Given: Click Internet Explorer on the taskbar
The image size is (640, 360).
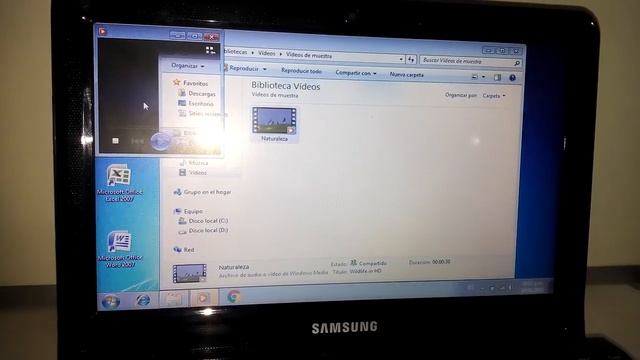Looking at the screenshot, I should click(142, 300).
